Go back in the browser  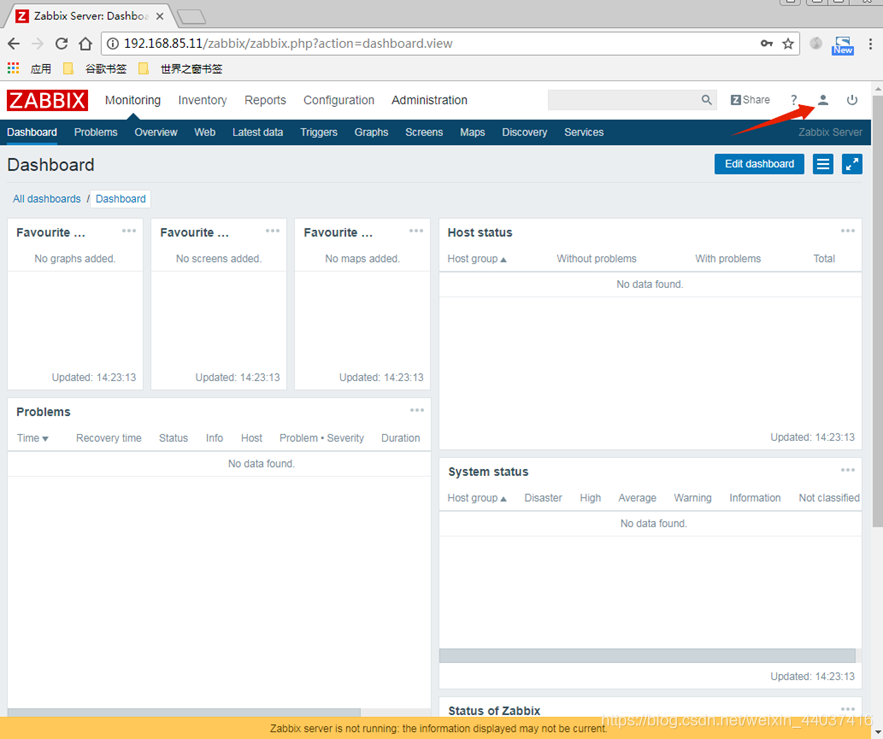pos(14,43)
